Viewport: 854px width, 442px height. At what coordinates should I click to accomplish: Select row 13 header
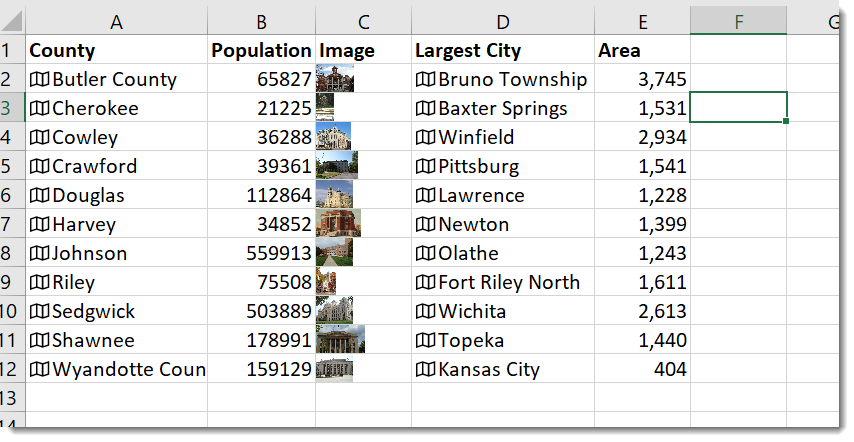click(12, 398)
